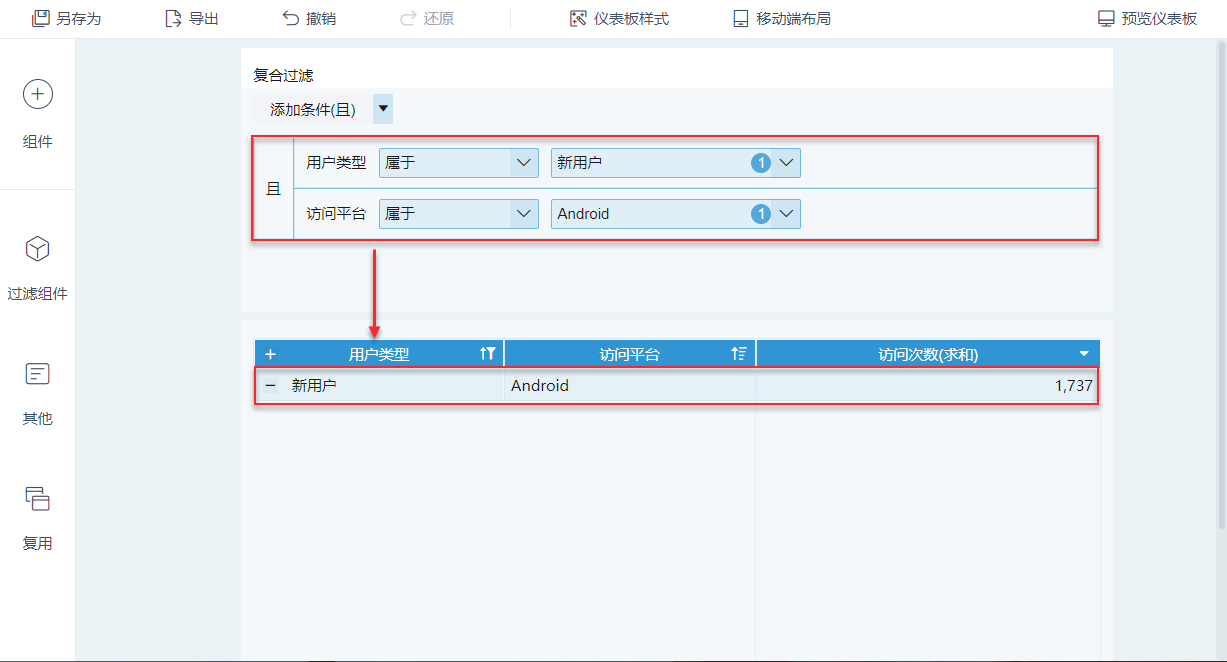1227x662 pixels.
Task: Click the Android table cell
Action: (x=630, y=385)
